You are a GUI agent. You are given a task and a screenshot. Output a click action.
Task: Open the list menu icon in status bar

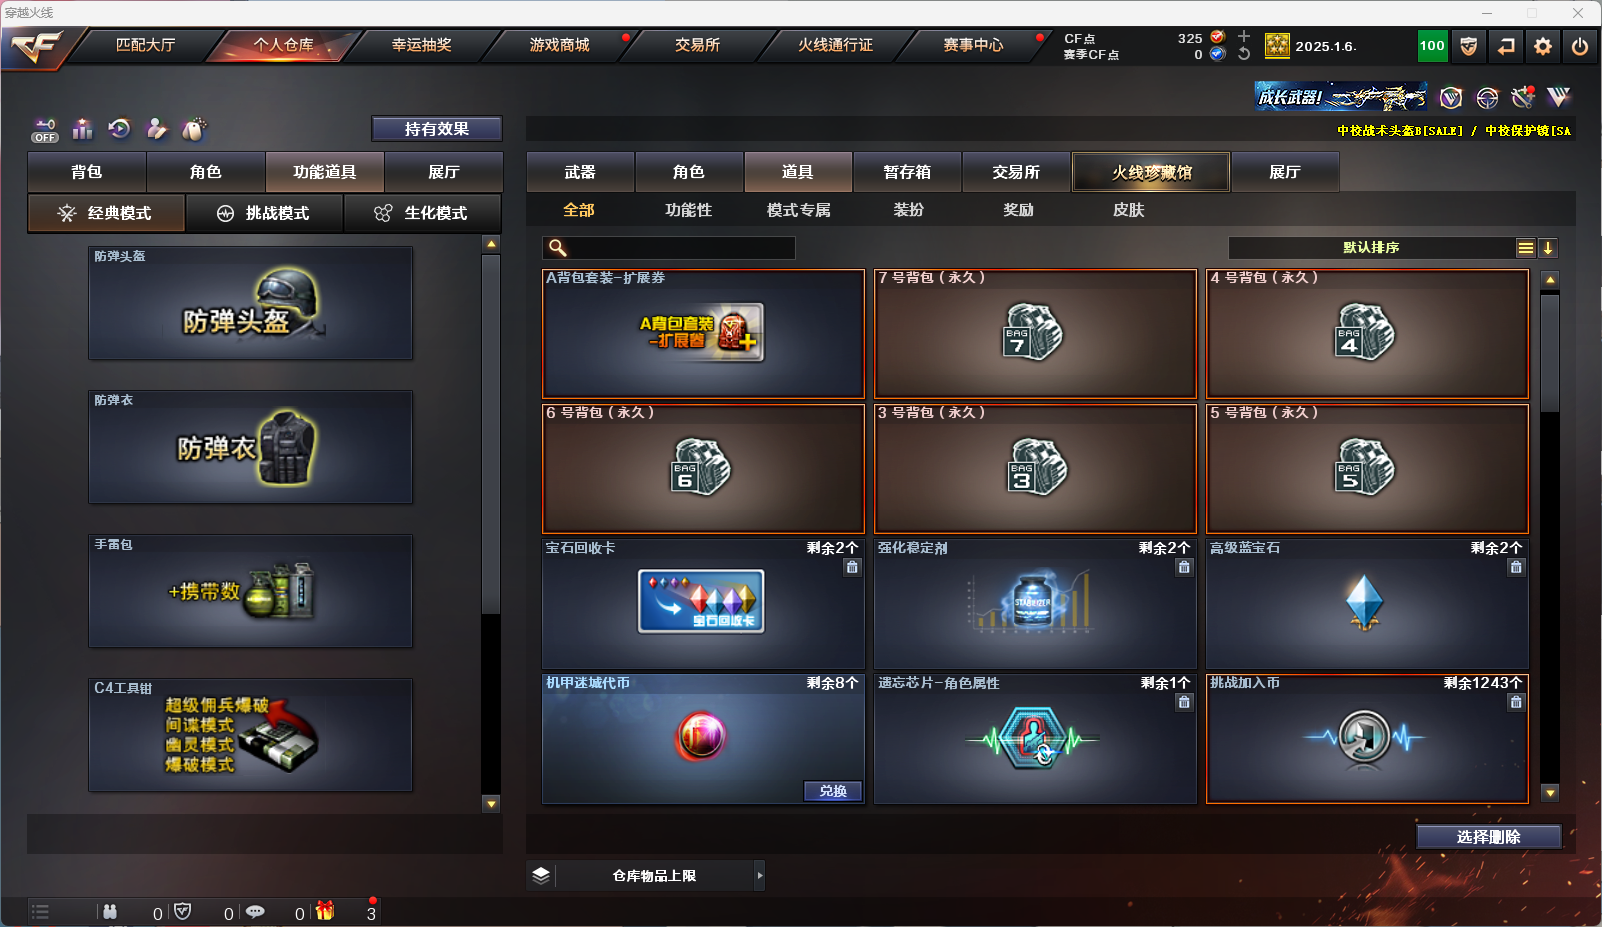(x=40, y=912)
